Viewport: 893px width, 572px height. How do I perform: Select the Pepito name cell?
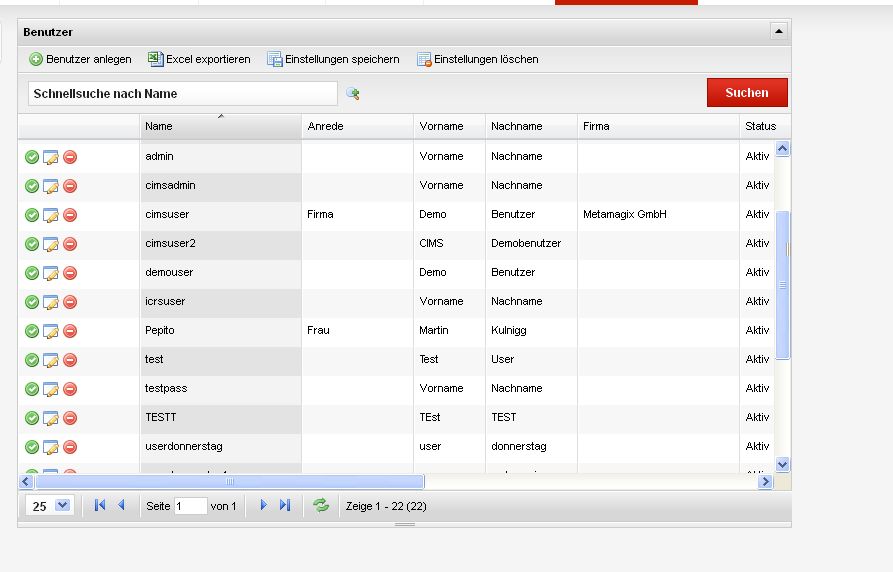(x=220, y=331)
